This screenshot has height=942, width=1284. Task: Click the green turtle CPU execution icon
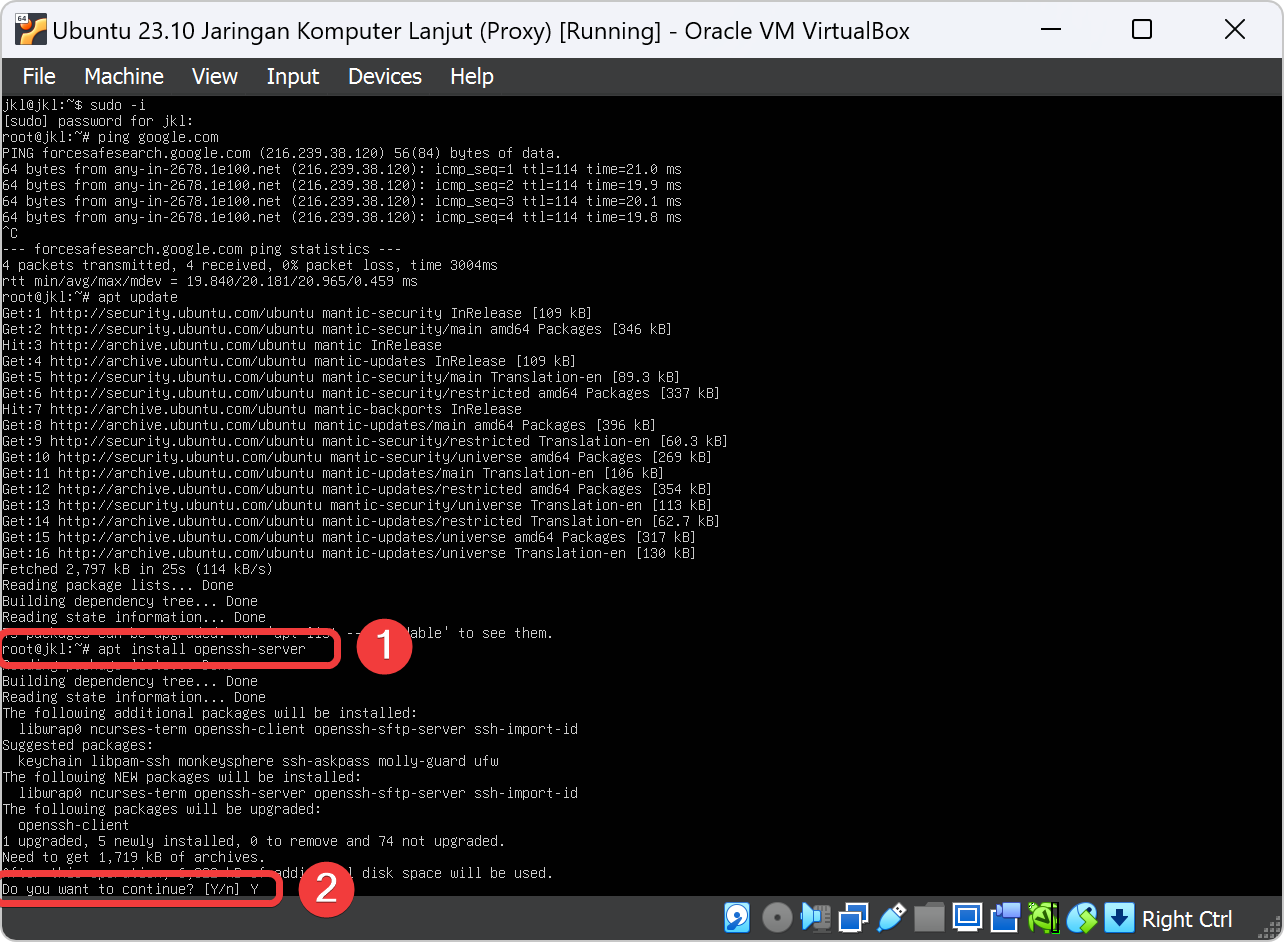point(1043,917)
